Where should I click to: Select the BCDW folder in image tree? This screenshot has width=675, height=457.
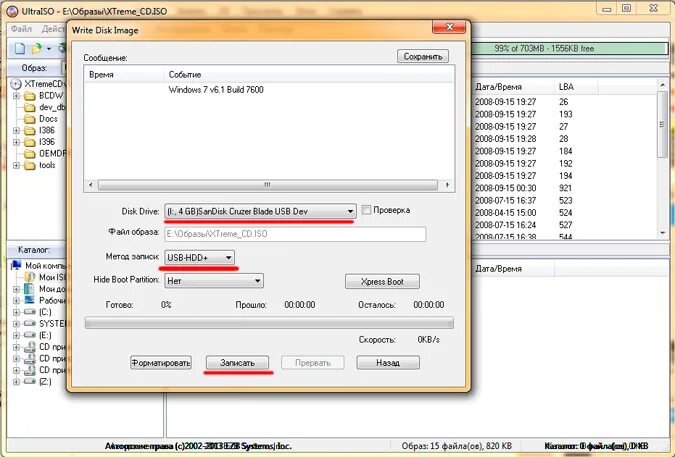(44, 96)
